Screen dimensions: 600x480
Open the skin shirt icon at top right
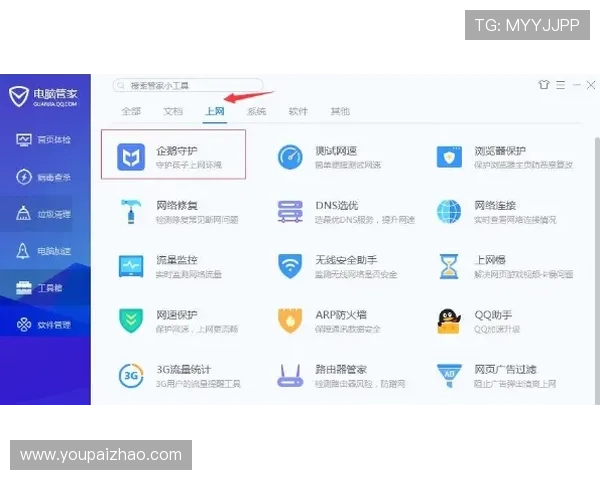click(x=544, y=85)
